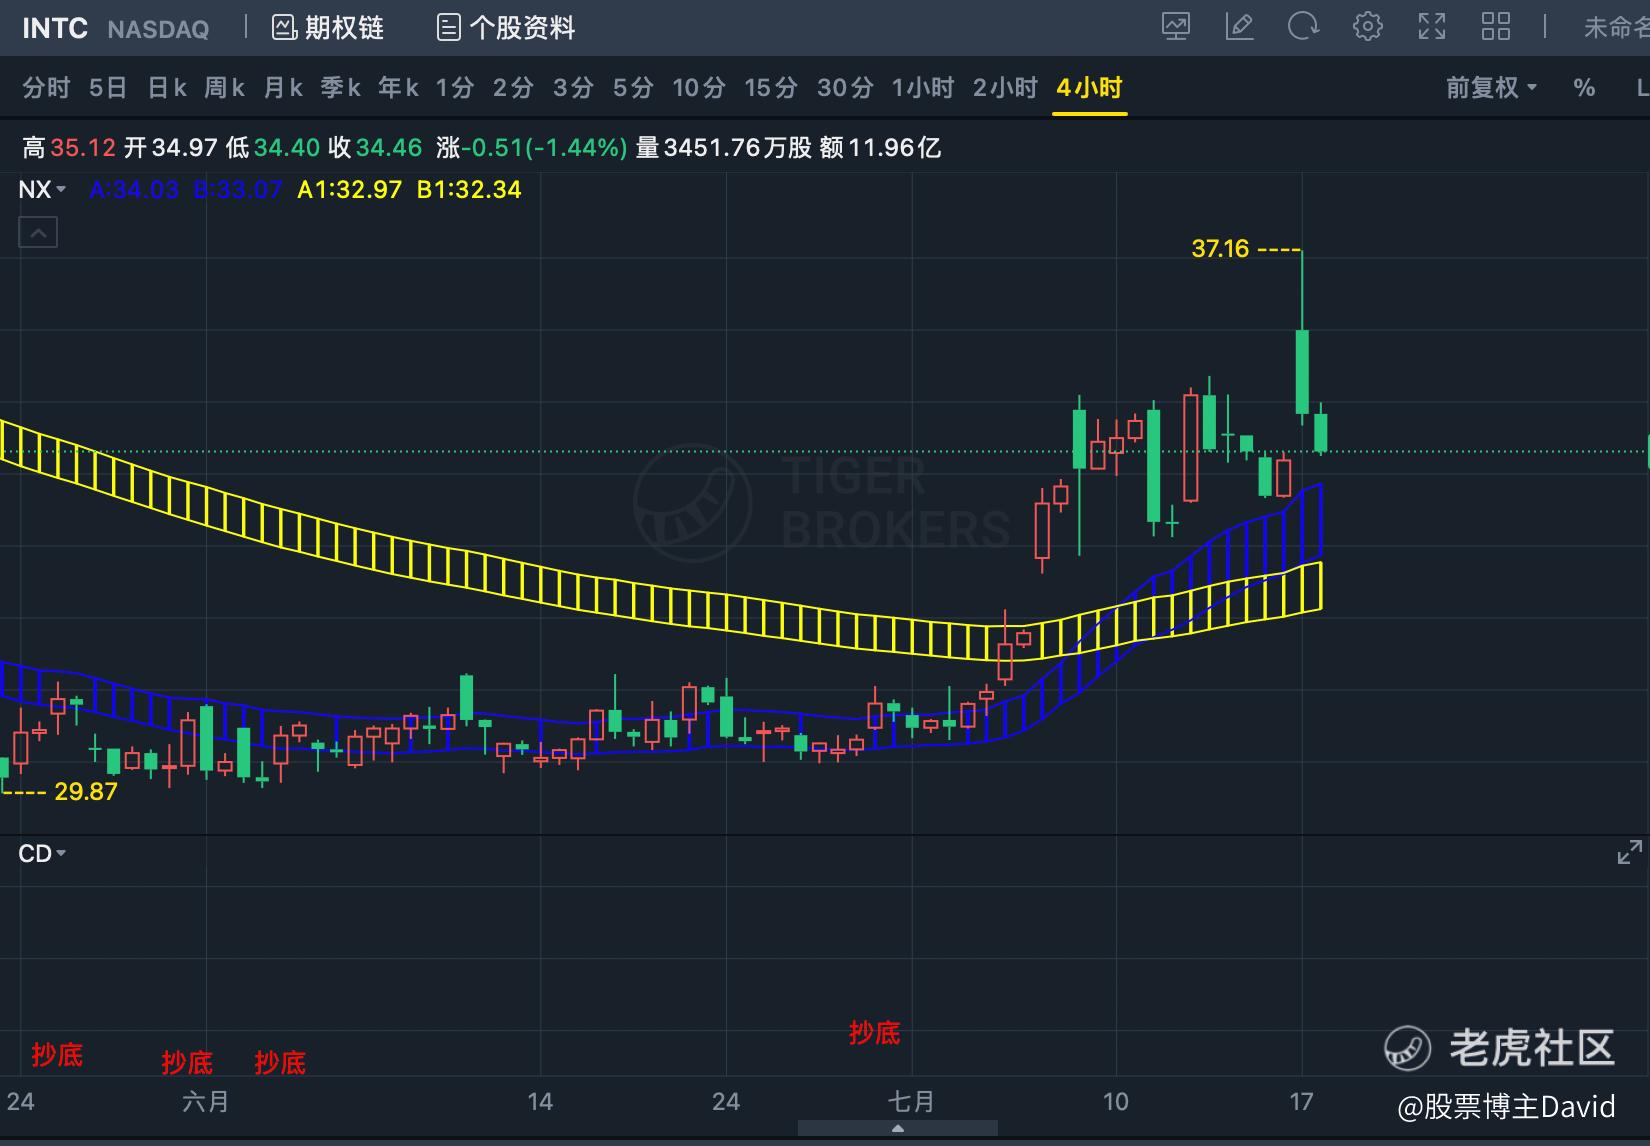Open 个股资料 stock profile
1650x1146 pixels.
(x=507, y=27)
